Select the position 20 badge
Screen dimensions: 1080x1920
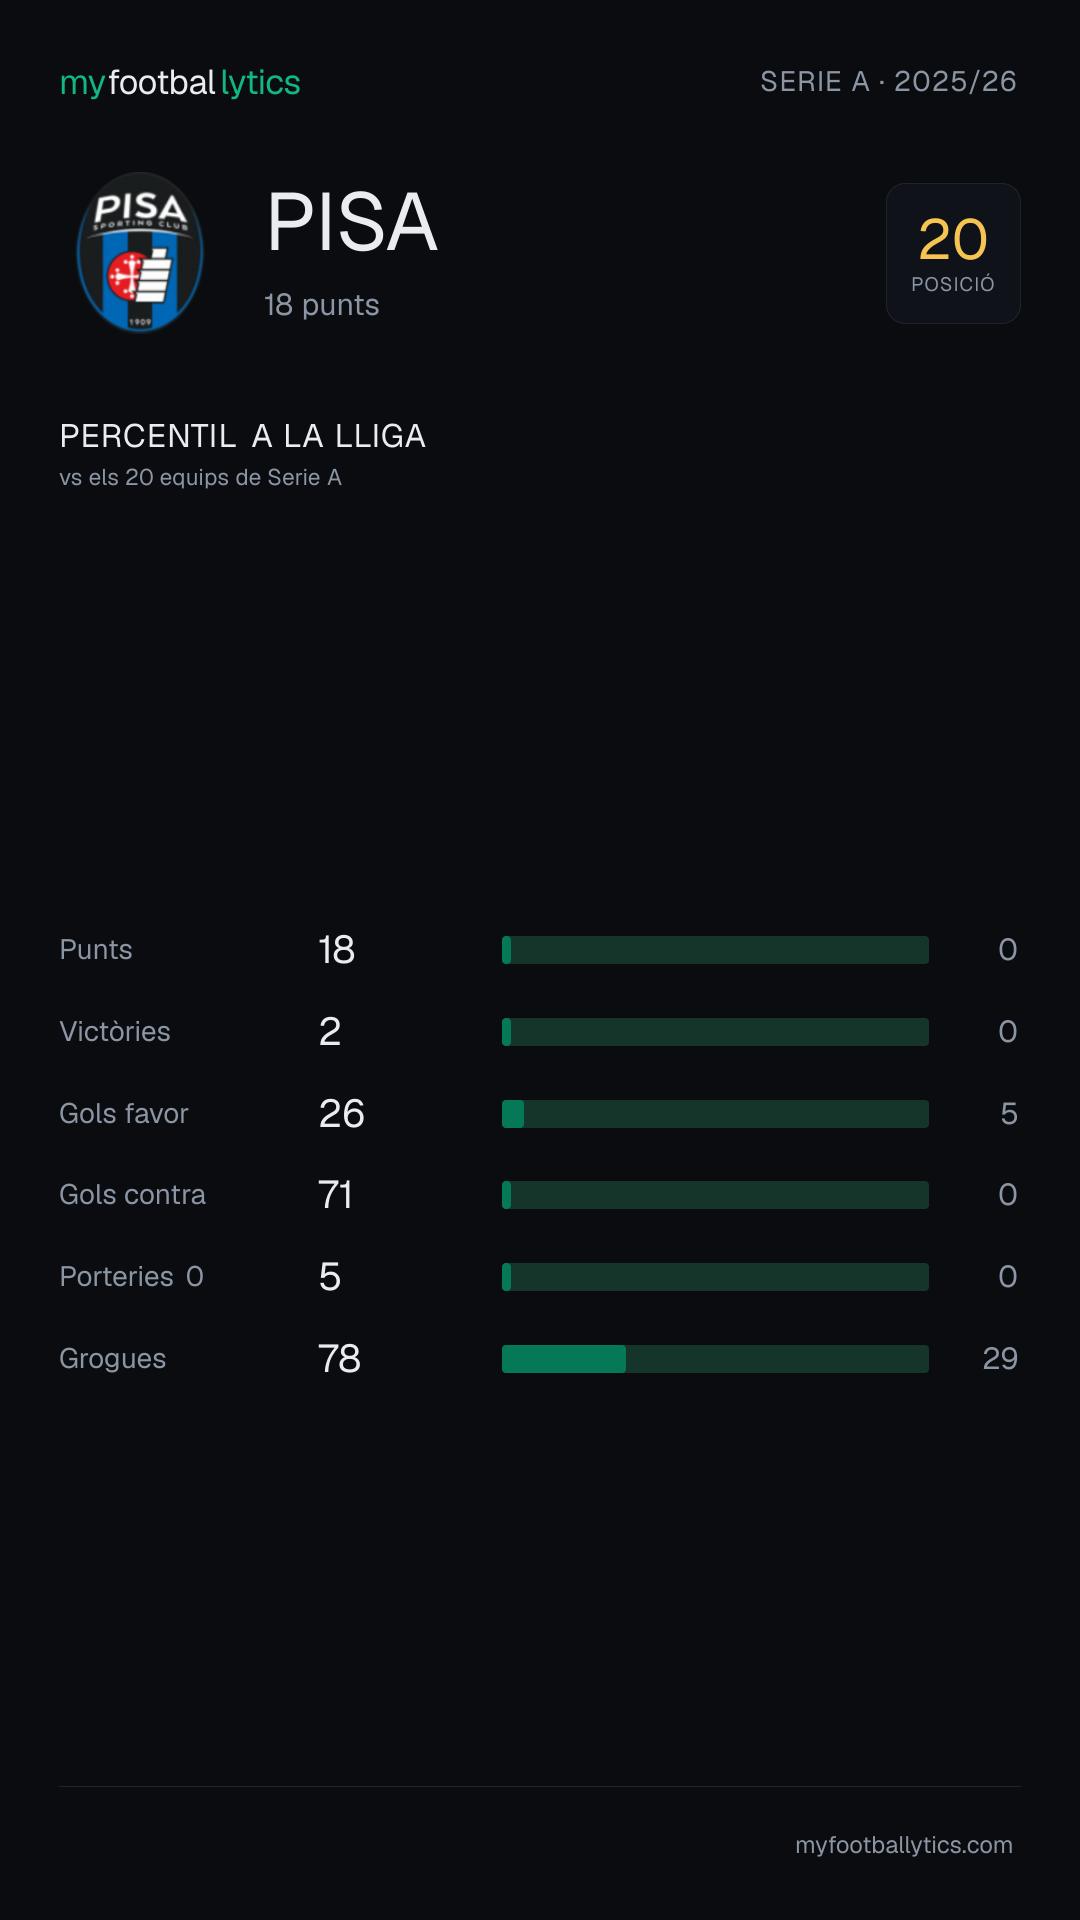pos(953,253)
